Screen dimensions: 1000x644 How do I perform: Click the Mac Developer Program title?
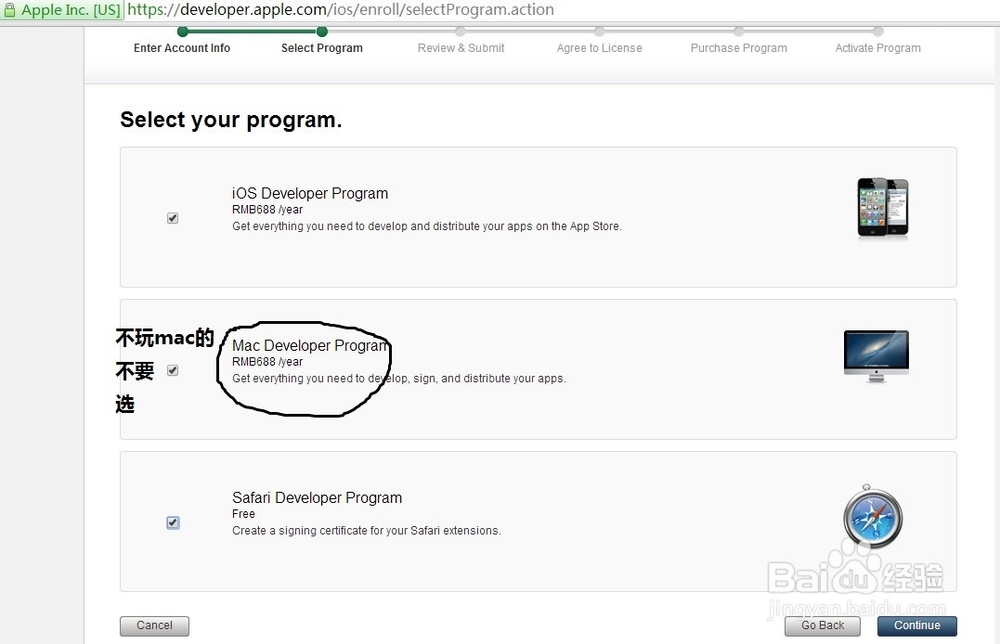310,346
